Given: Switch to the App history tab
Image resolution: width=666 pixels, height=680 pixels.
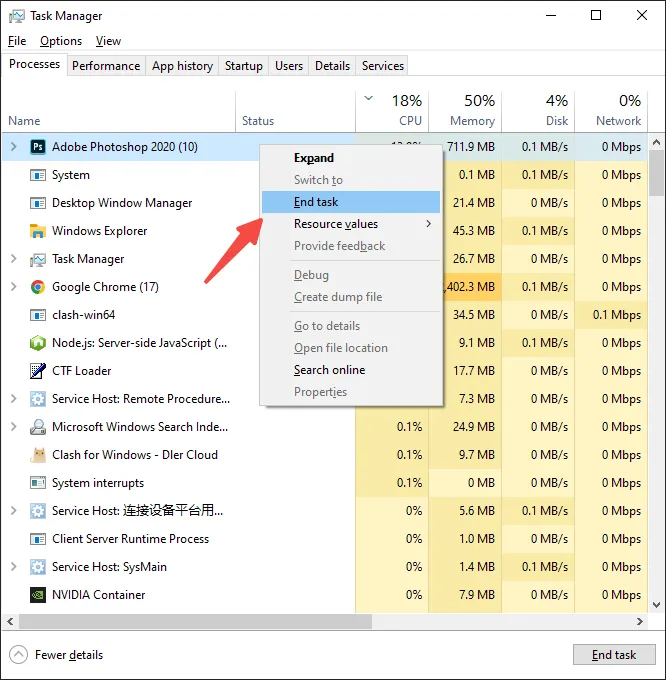Looking at the screenshot, I should (x=182, y=66).
